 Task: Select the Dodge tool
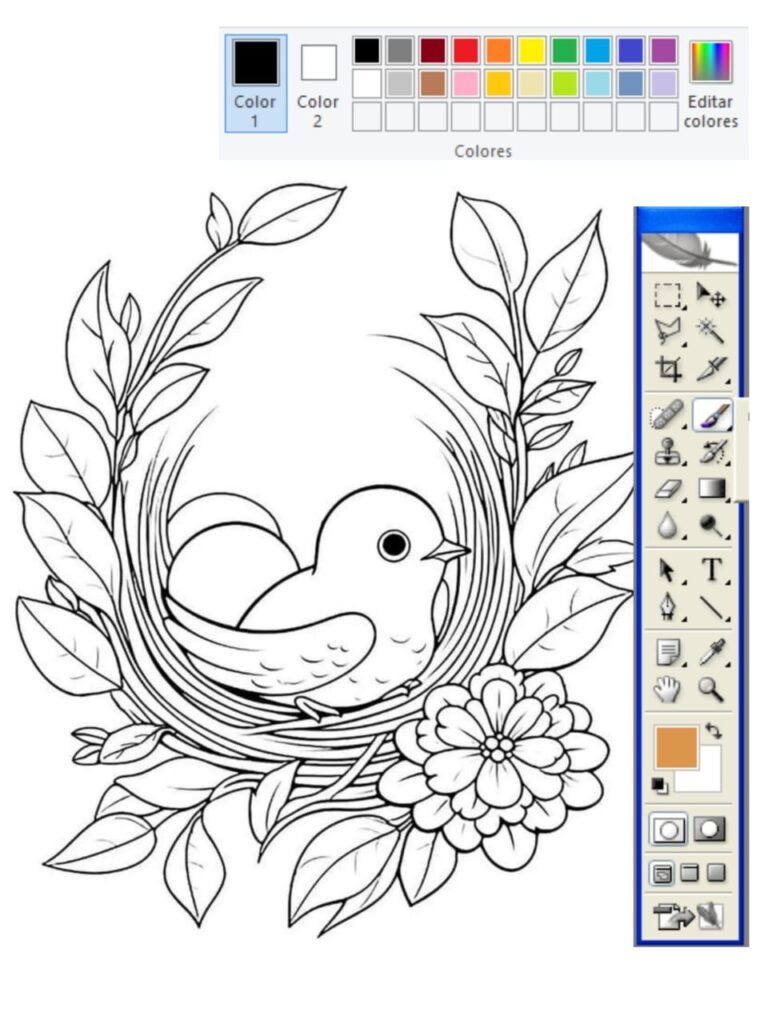pyautogui.click(x=711, y=525)
